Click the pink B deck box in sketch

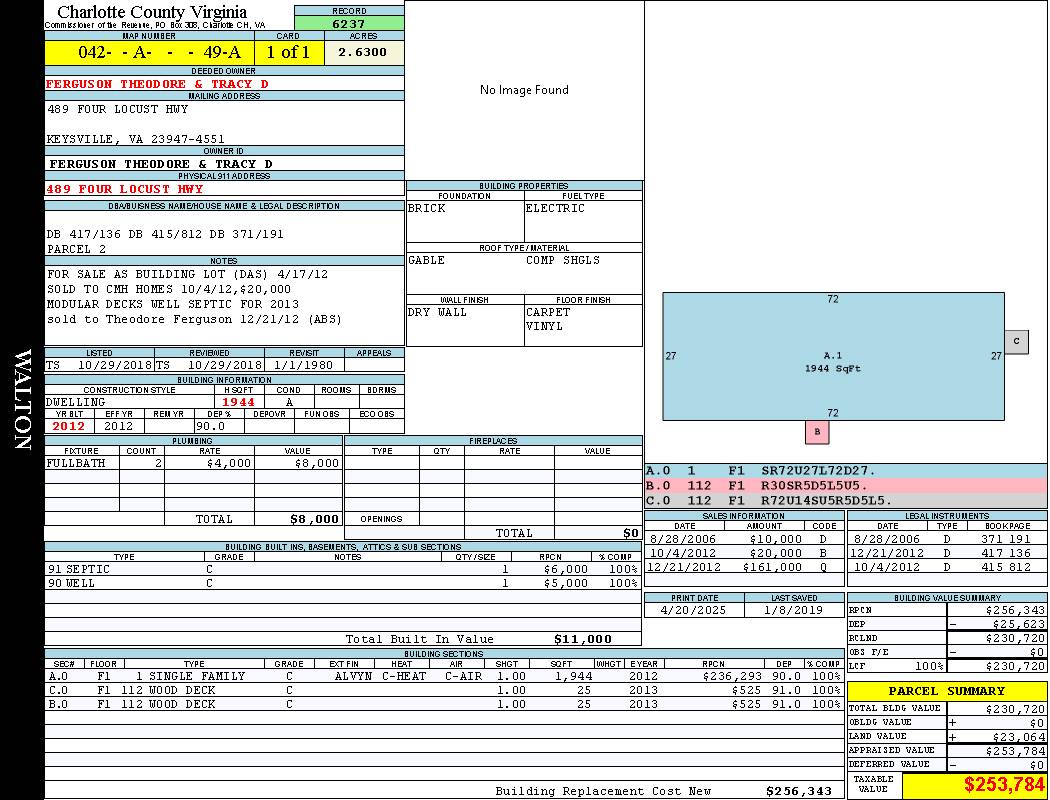click(x=817, y=432)
